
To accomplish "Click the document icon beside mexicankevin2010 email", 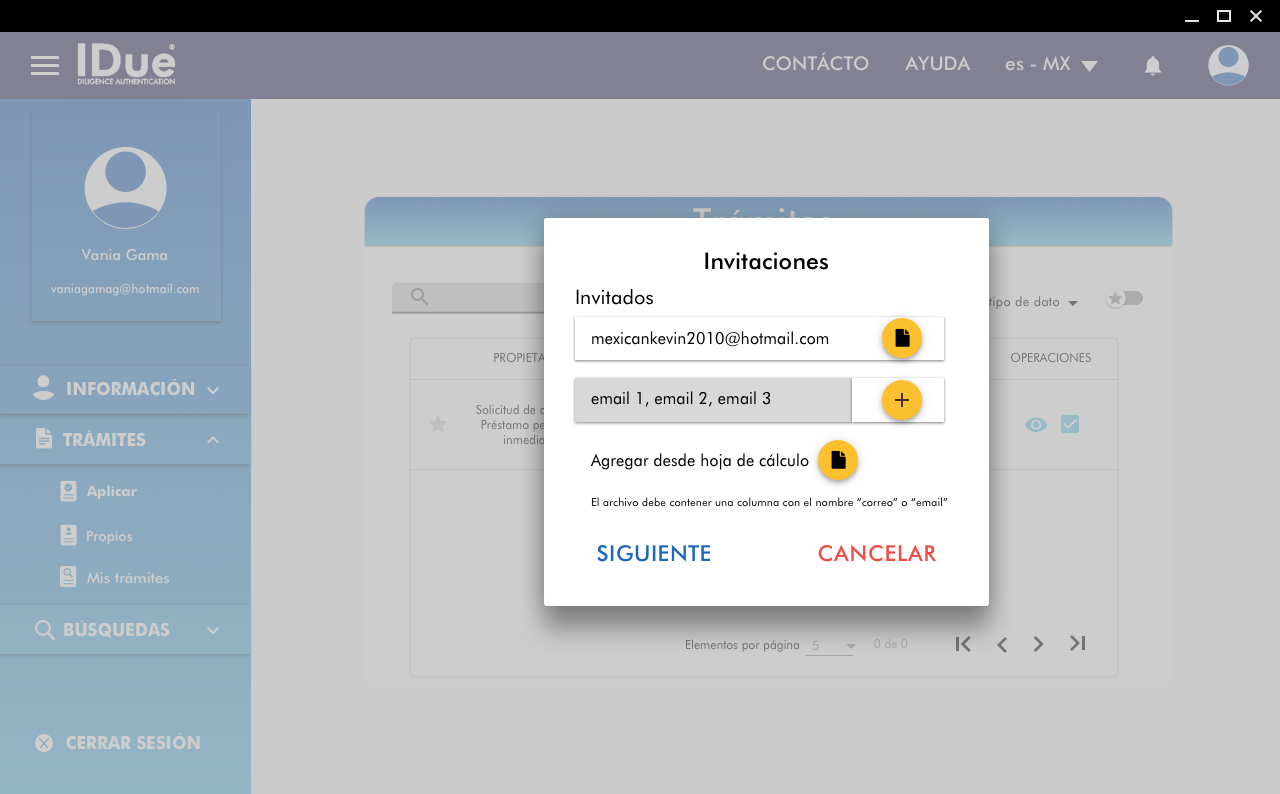I will (x=901, y=339).
